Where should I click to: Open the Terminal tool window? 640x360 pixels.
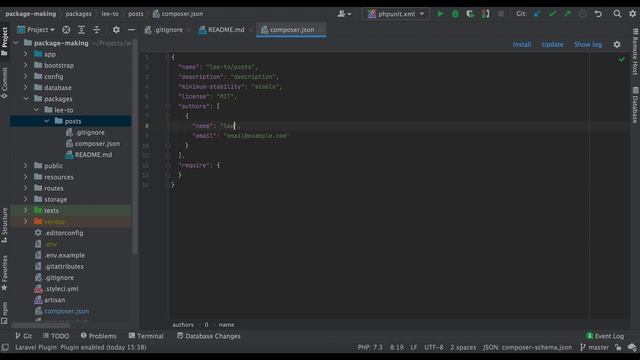coord(146,336)
